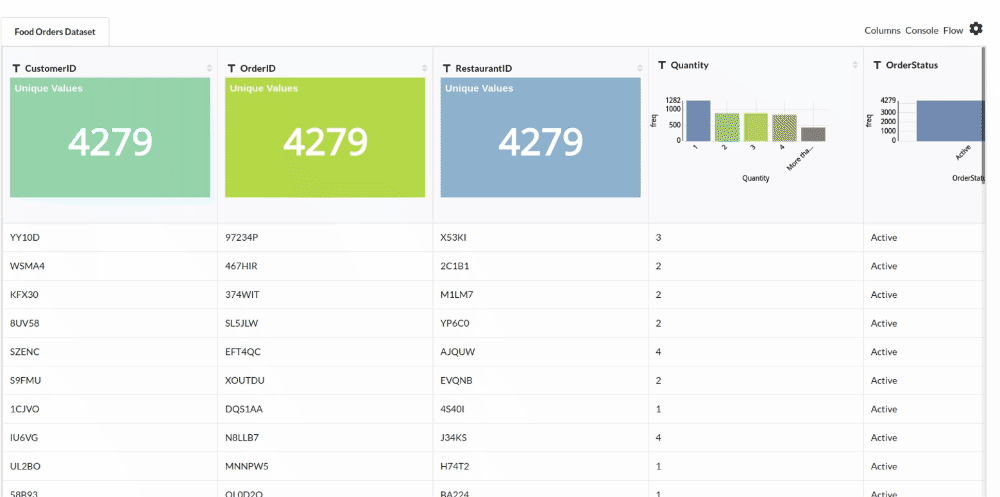Click the CustomerID text type icon

click(17, 68)
